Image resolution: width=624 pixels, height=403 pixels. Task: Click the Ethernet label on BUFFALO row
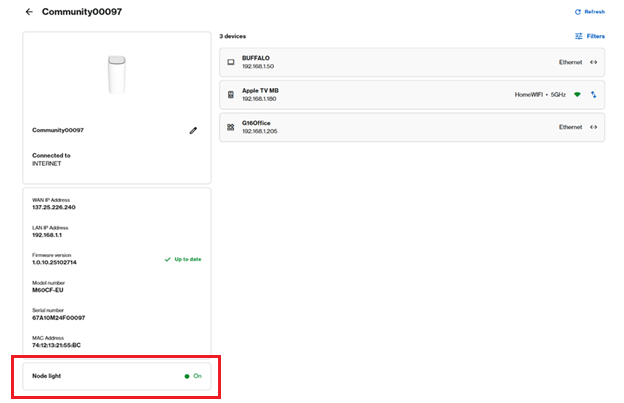(x=570, y=62)
